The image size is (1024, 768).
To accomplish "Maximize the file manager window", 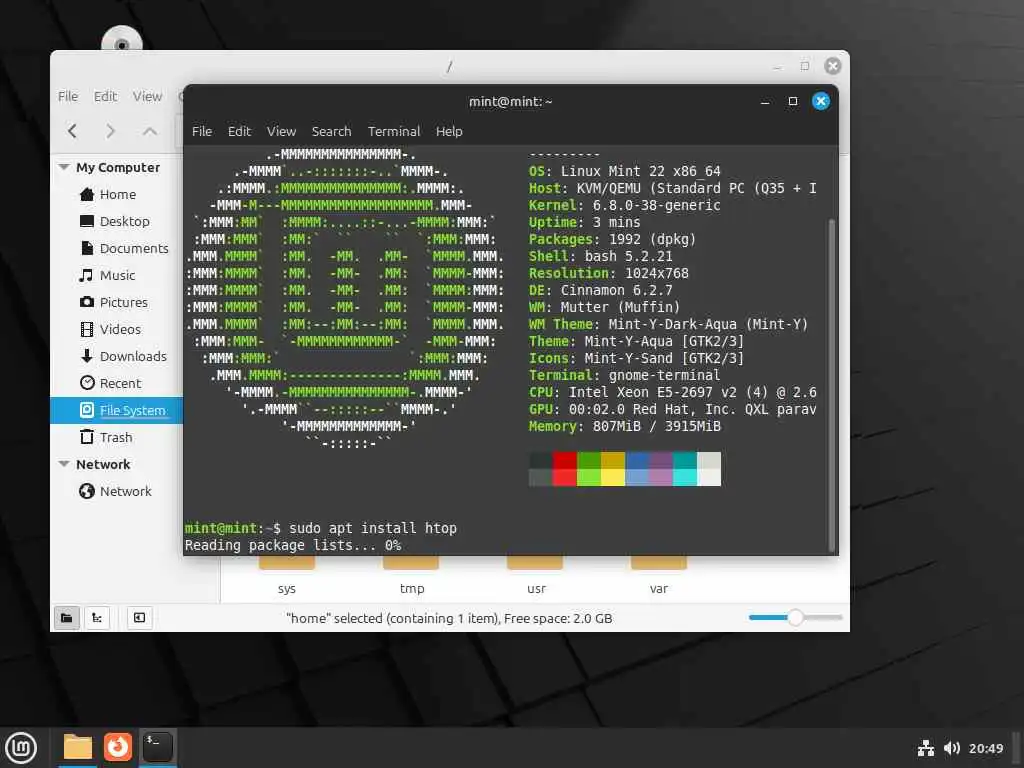I will 805,66.
